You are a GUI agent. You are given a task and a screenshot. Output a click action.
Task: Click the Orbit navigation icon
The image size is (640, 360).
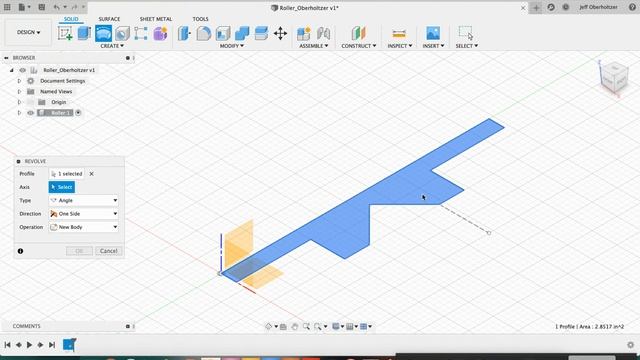(x=269, y=326)
